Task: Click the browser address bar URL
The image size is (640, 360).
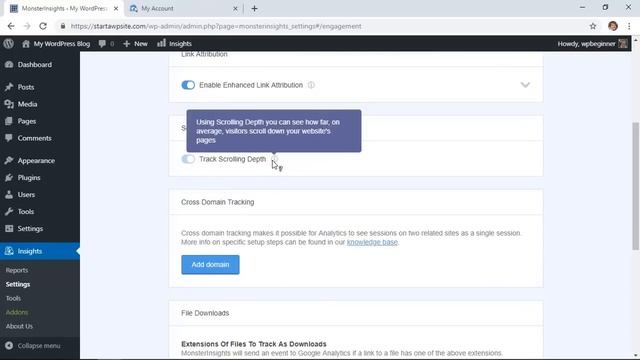Action: (216, 26)
